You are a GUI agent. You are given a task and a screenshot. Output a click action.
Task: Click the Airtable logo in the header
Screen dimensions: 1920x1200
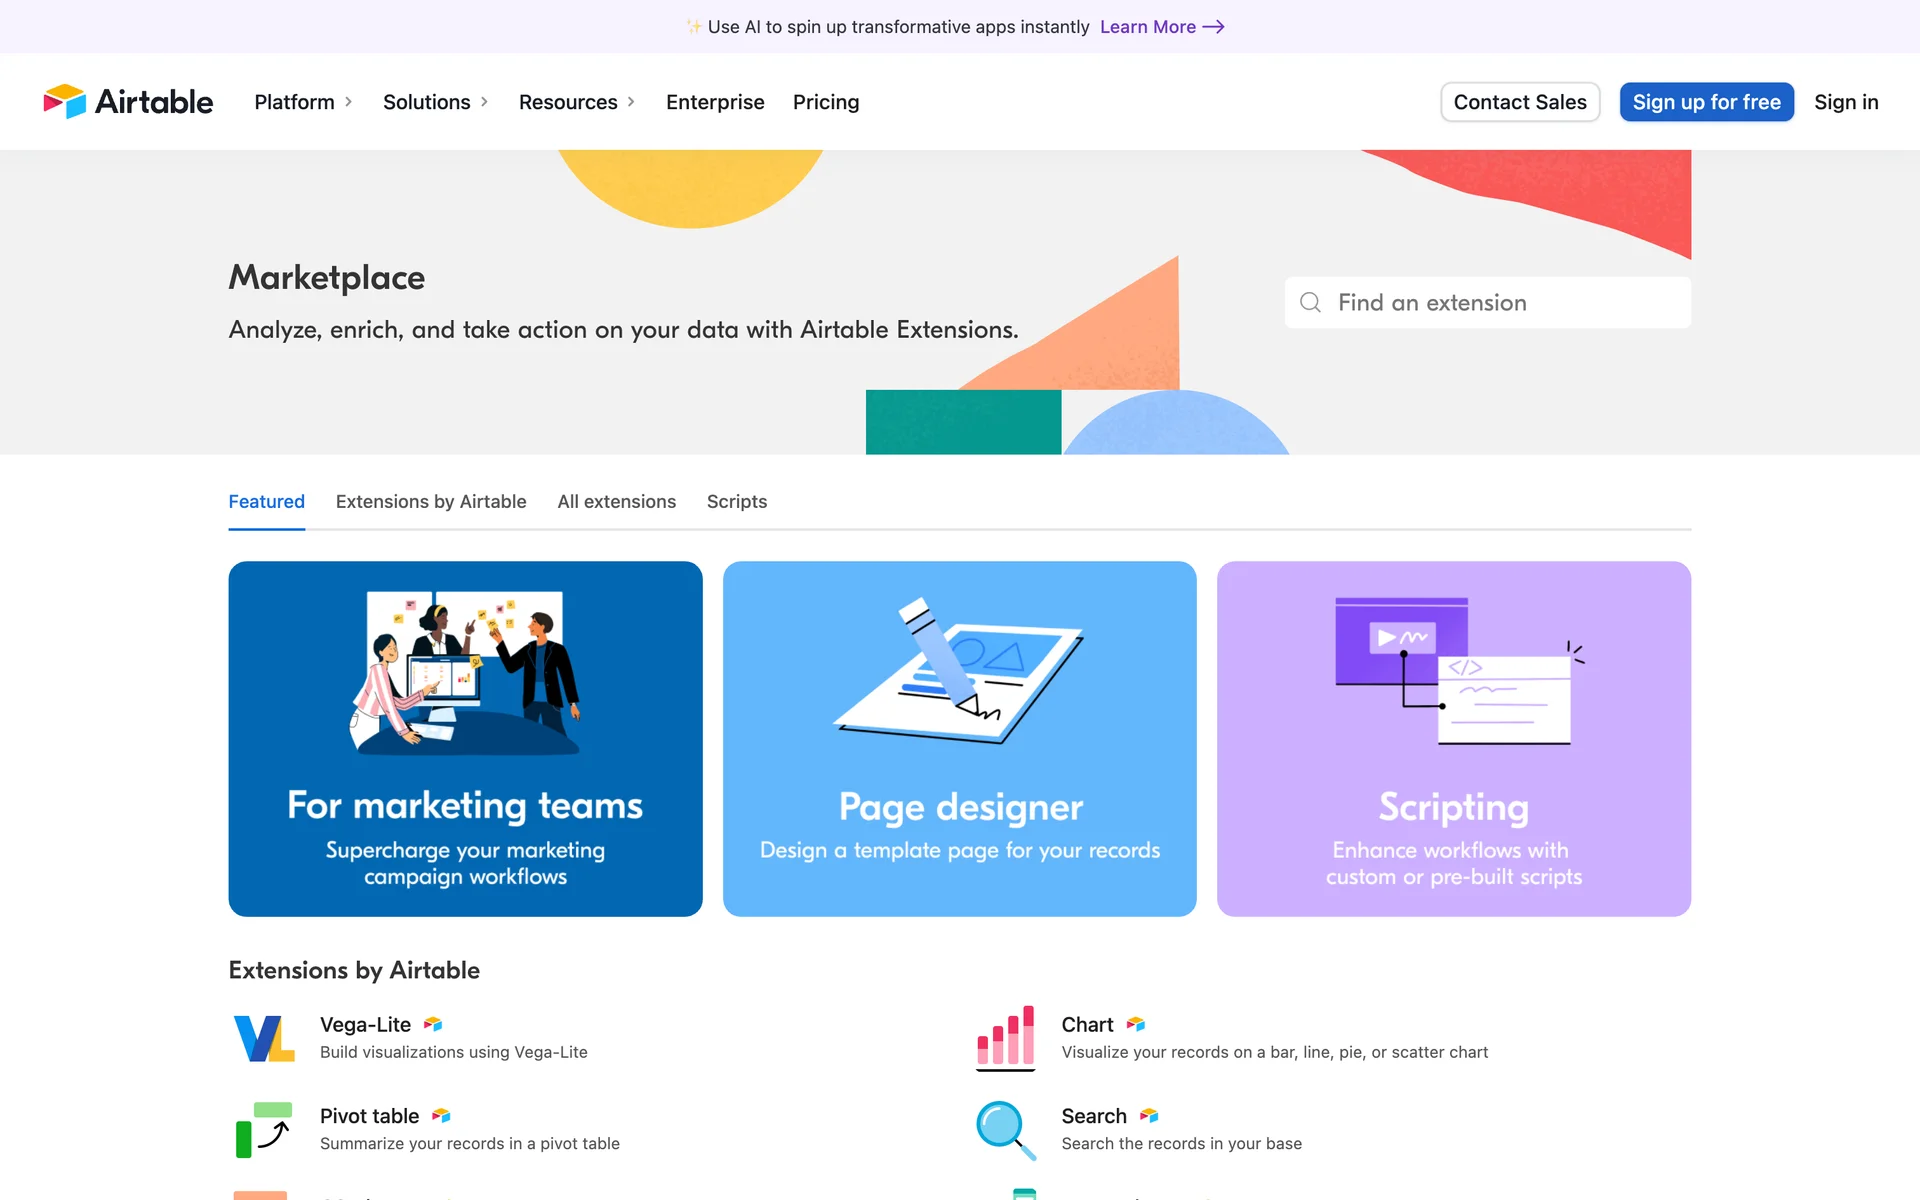click(128, 102)
